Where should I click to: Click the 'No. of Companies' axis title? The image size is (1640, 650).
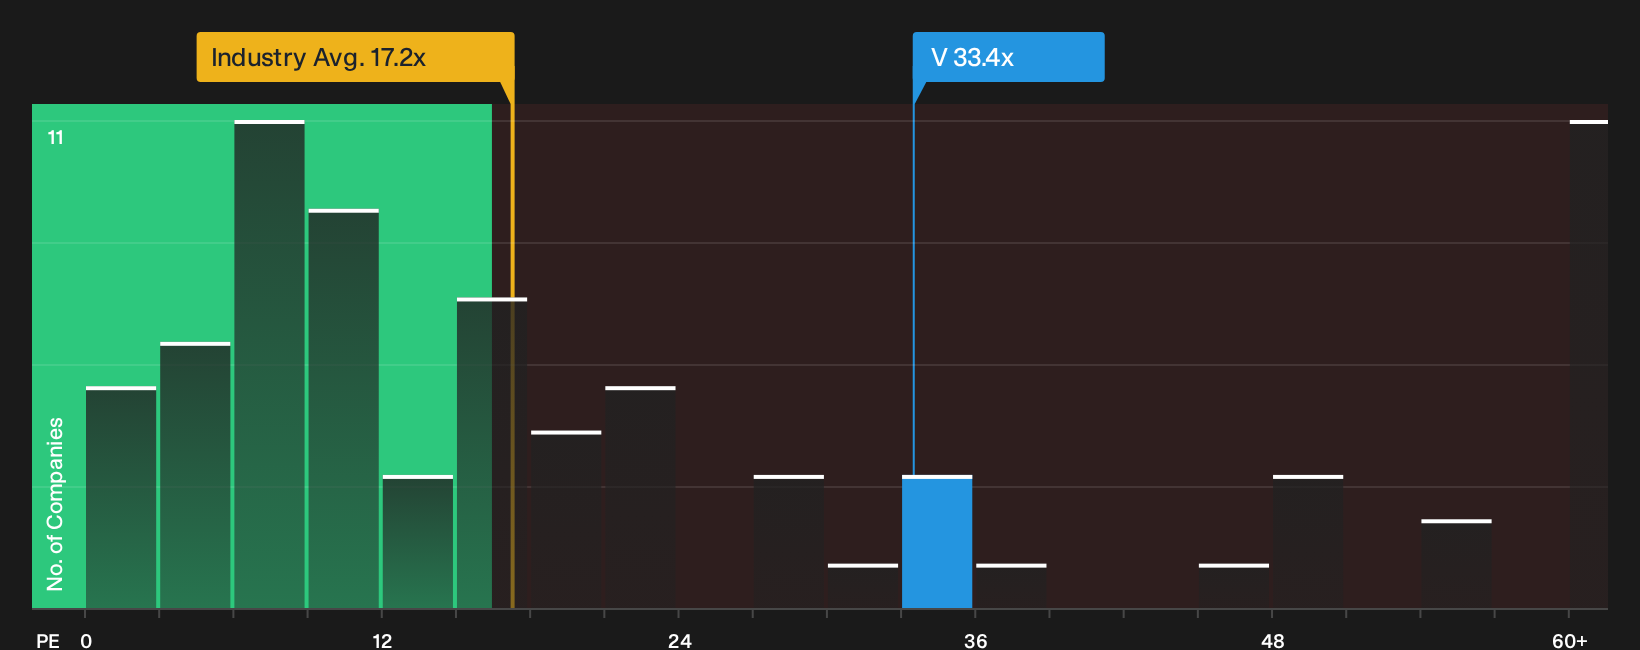[x=55, y=504]
